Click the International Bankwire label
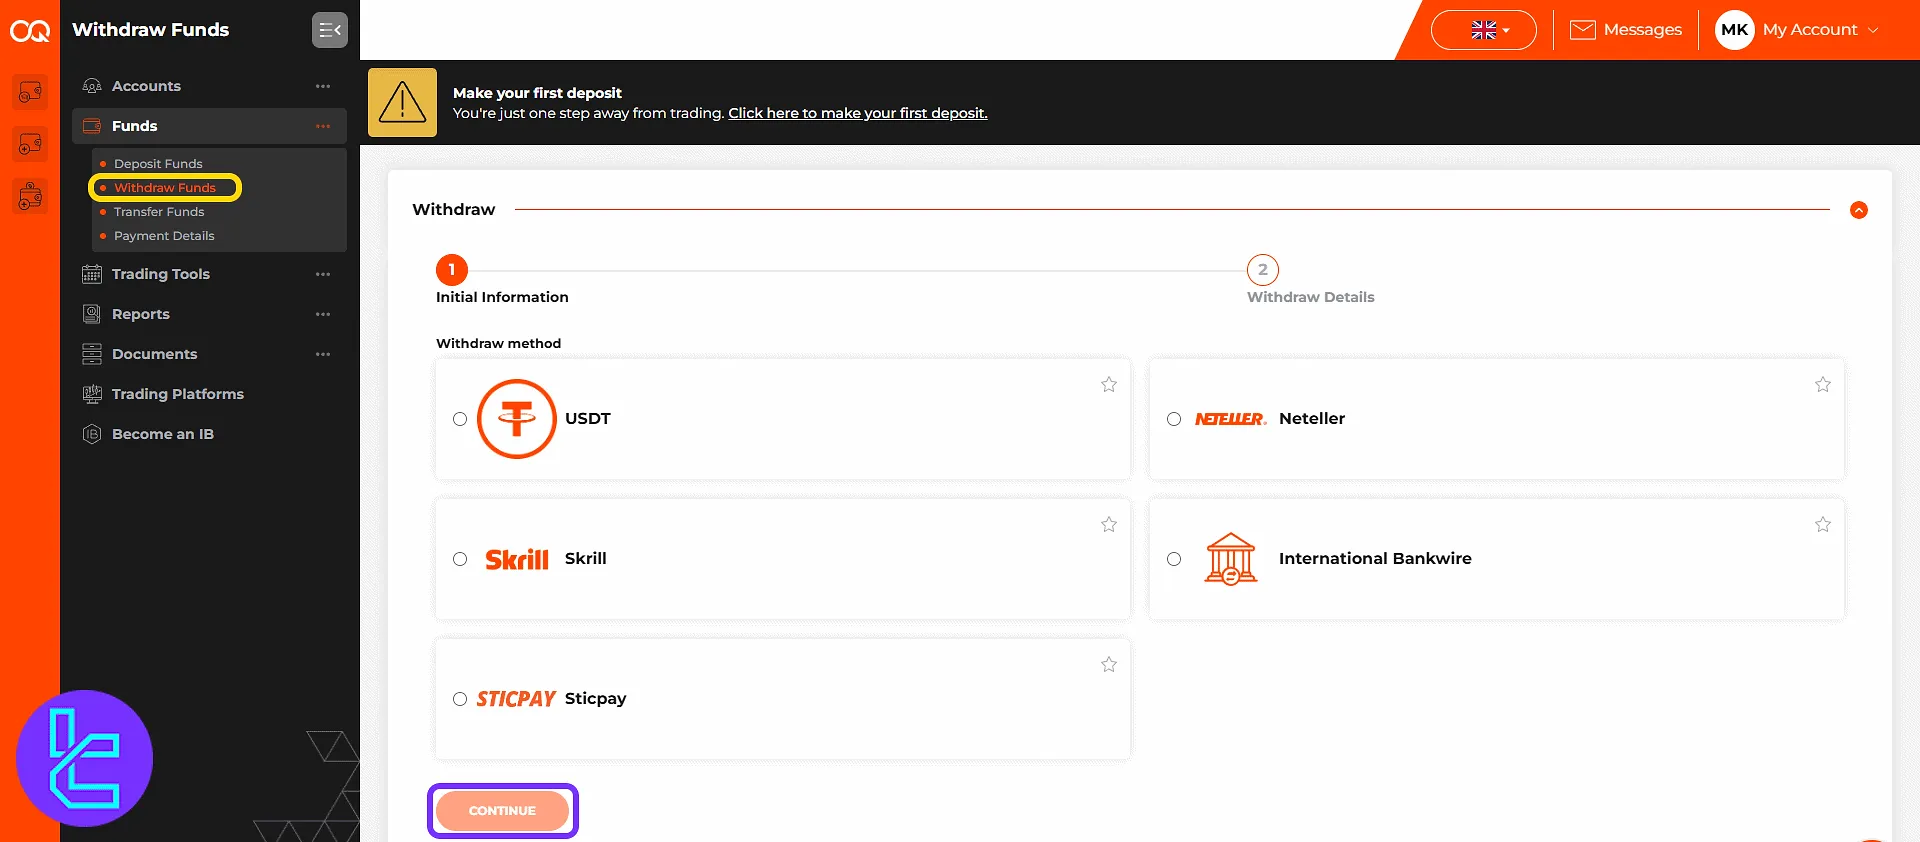The width and height of the screenshot is (1920, 842). (x=1375, y=559)
